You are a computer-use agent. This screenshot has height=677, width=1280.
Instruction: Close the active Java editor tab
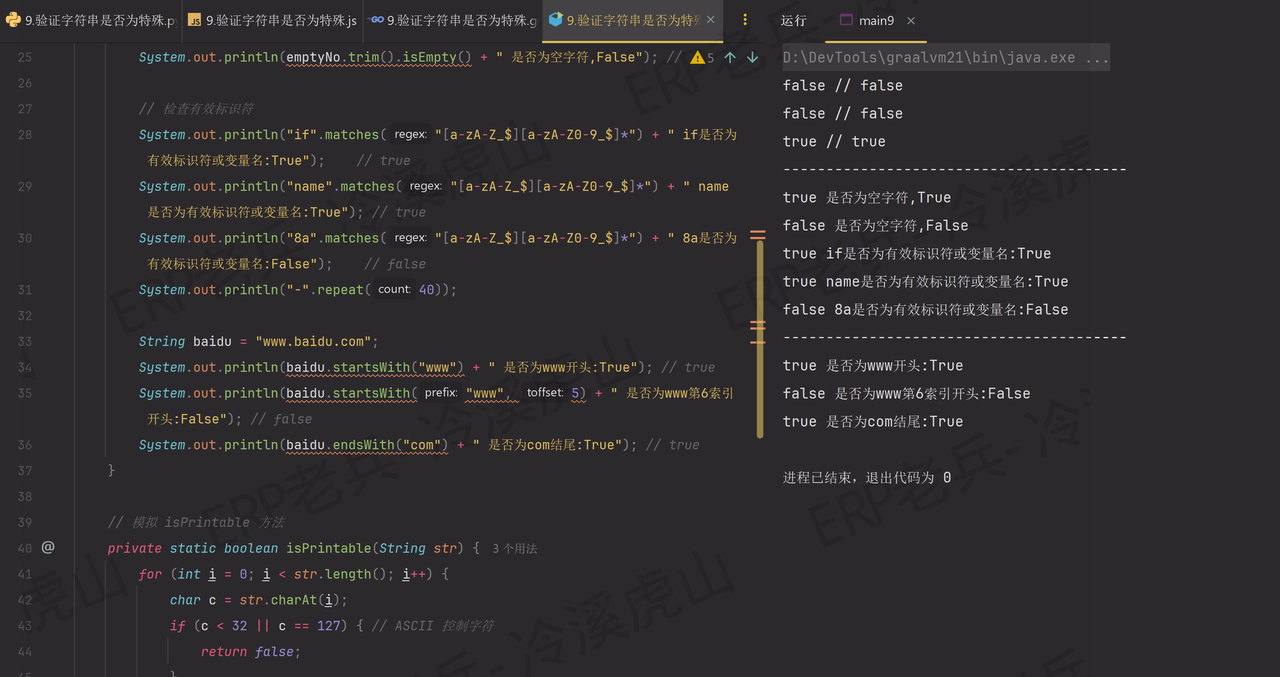point(710,20)
